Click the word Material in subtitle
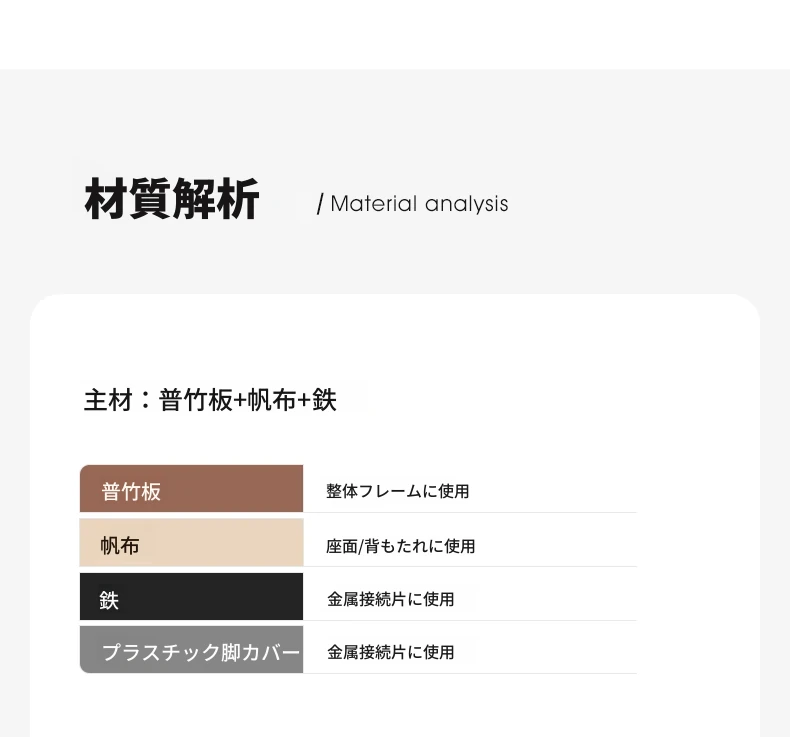790x737 pixels. 374,204
